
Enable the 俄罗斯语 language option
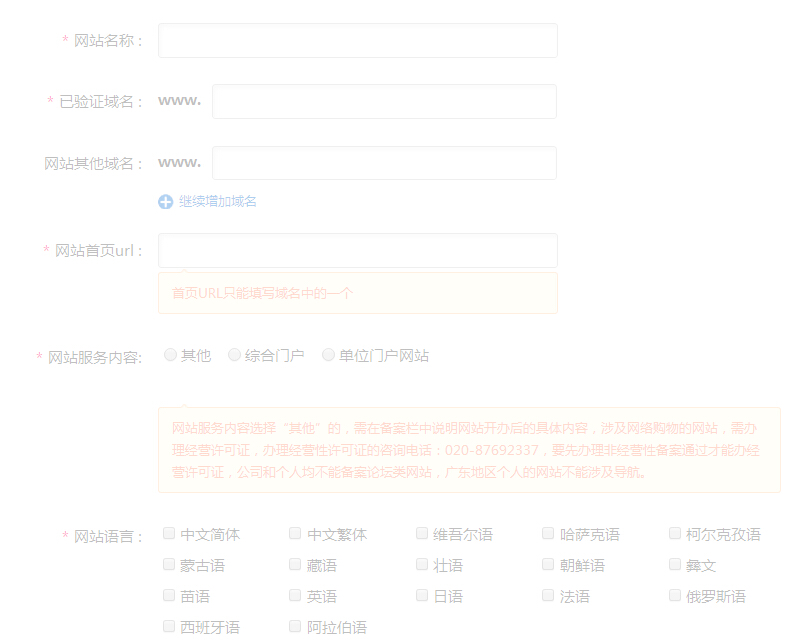tap(674, 595)
